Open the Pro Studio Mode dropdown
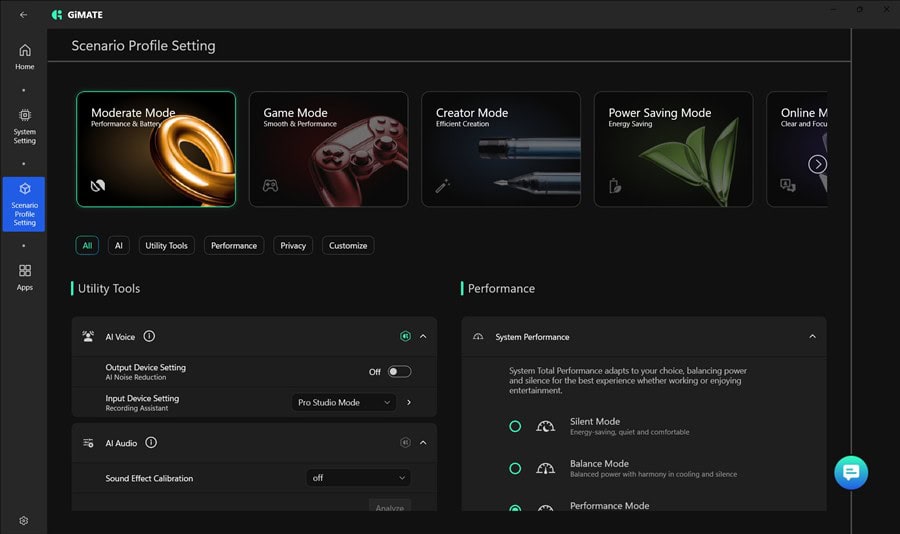 tap(344, 402)
